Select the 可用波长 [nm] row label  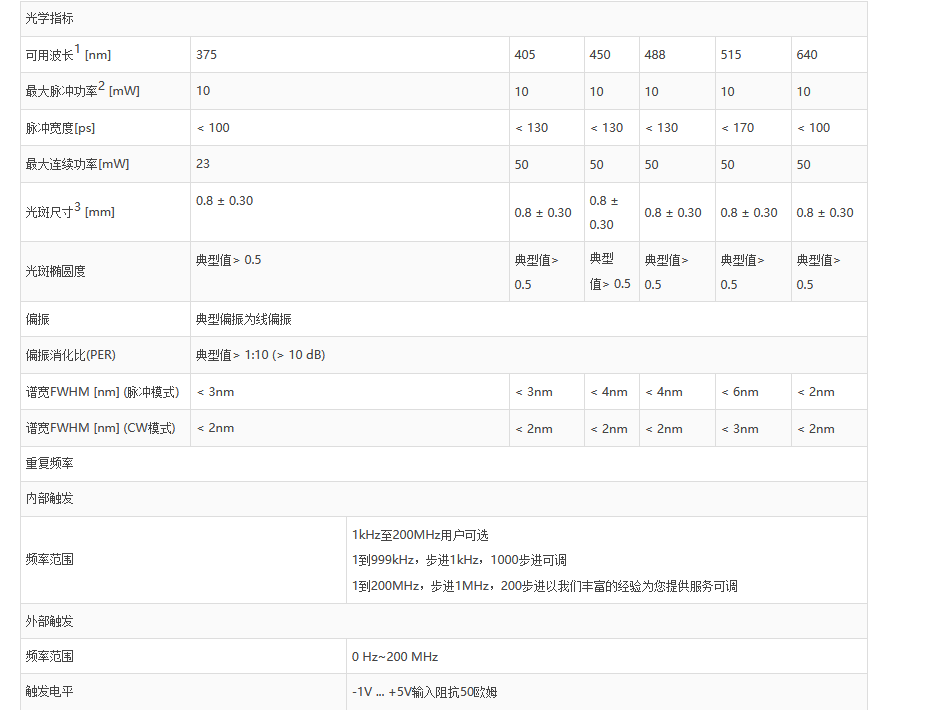[x=68, y=55]
